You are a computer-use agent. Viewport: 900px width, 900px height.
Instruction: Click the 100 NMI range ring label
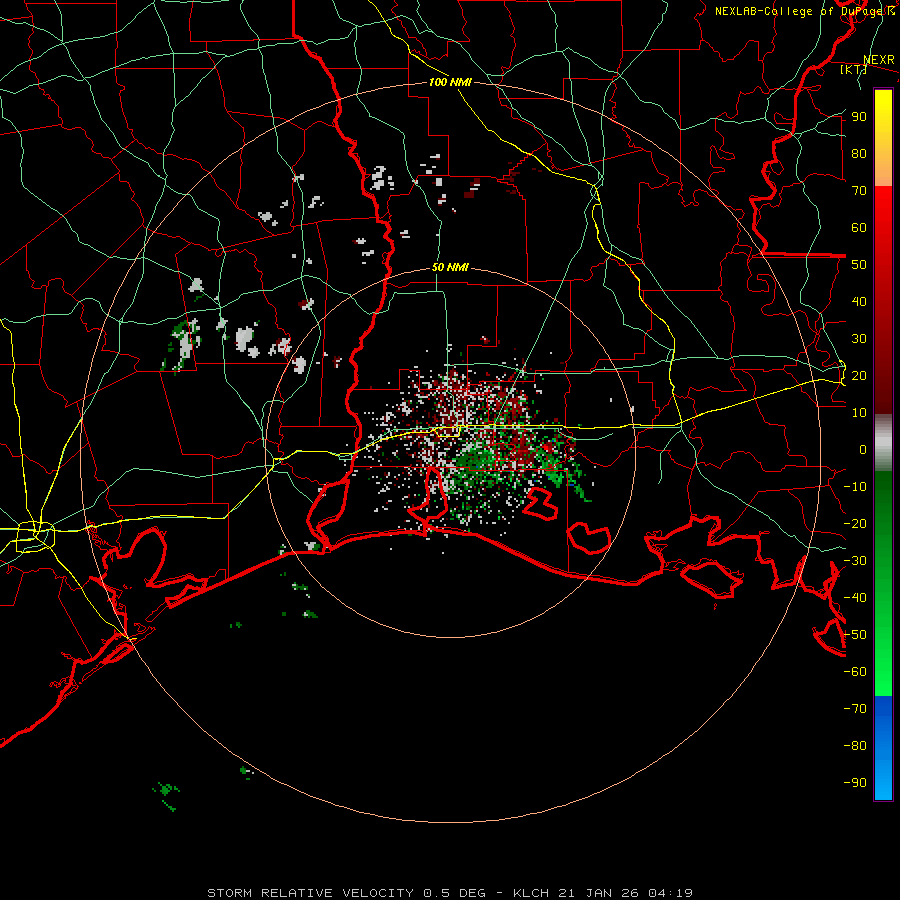[x=450, y=82]
